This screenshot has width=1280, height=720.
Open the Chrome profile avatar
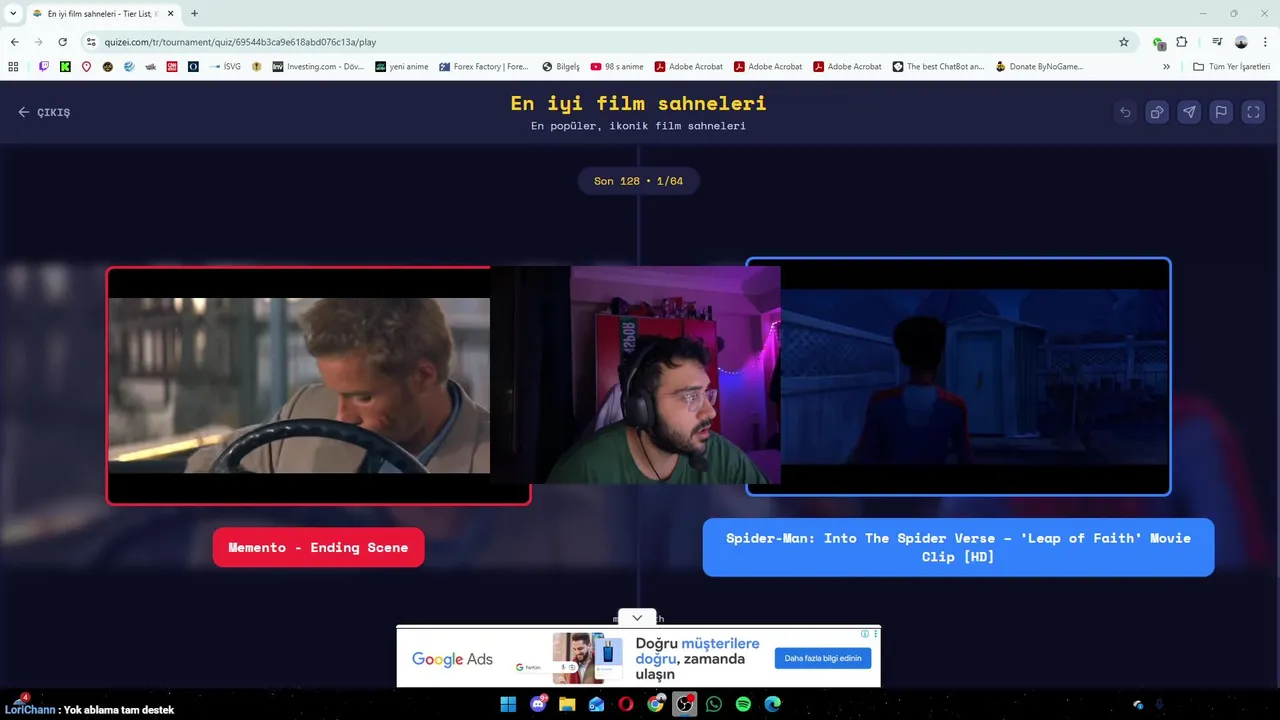1241,42
